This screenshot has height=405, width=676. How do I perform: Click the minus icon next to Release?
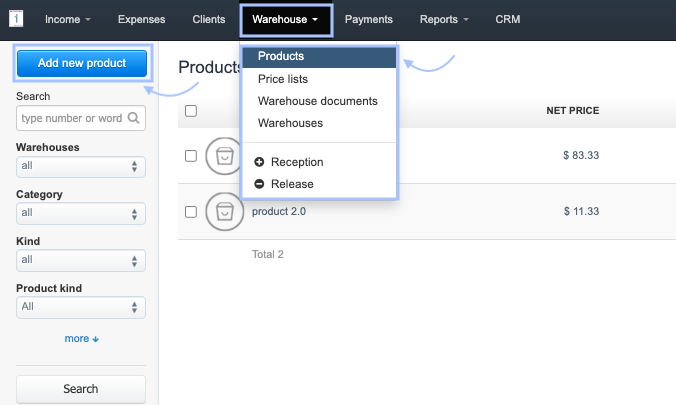(260, 184)
